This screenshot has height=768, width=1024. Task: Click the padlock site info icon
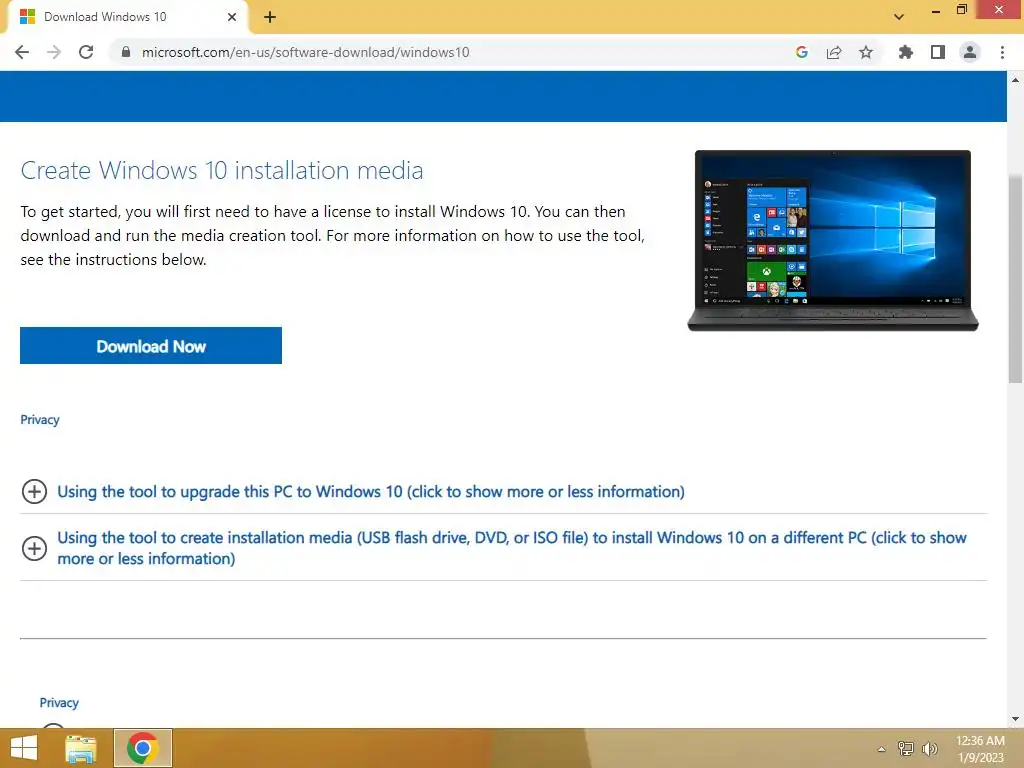point(126,52)
